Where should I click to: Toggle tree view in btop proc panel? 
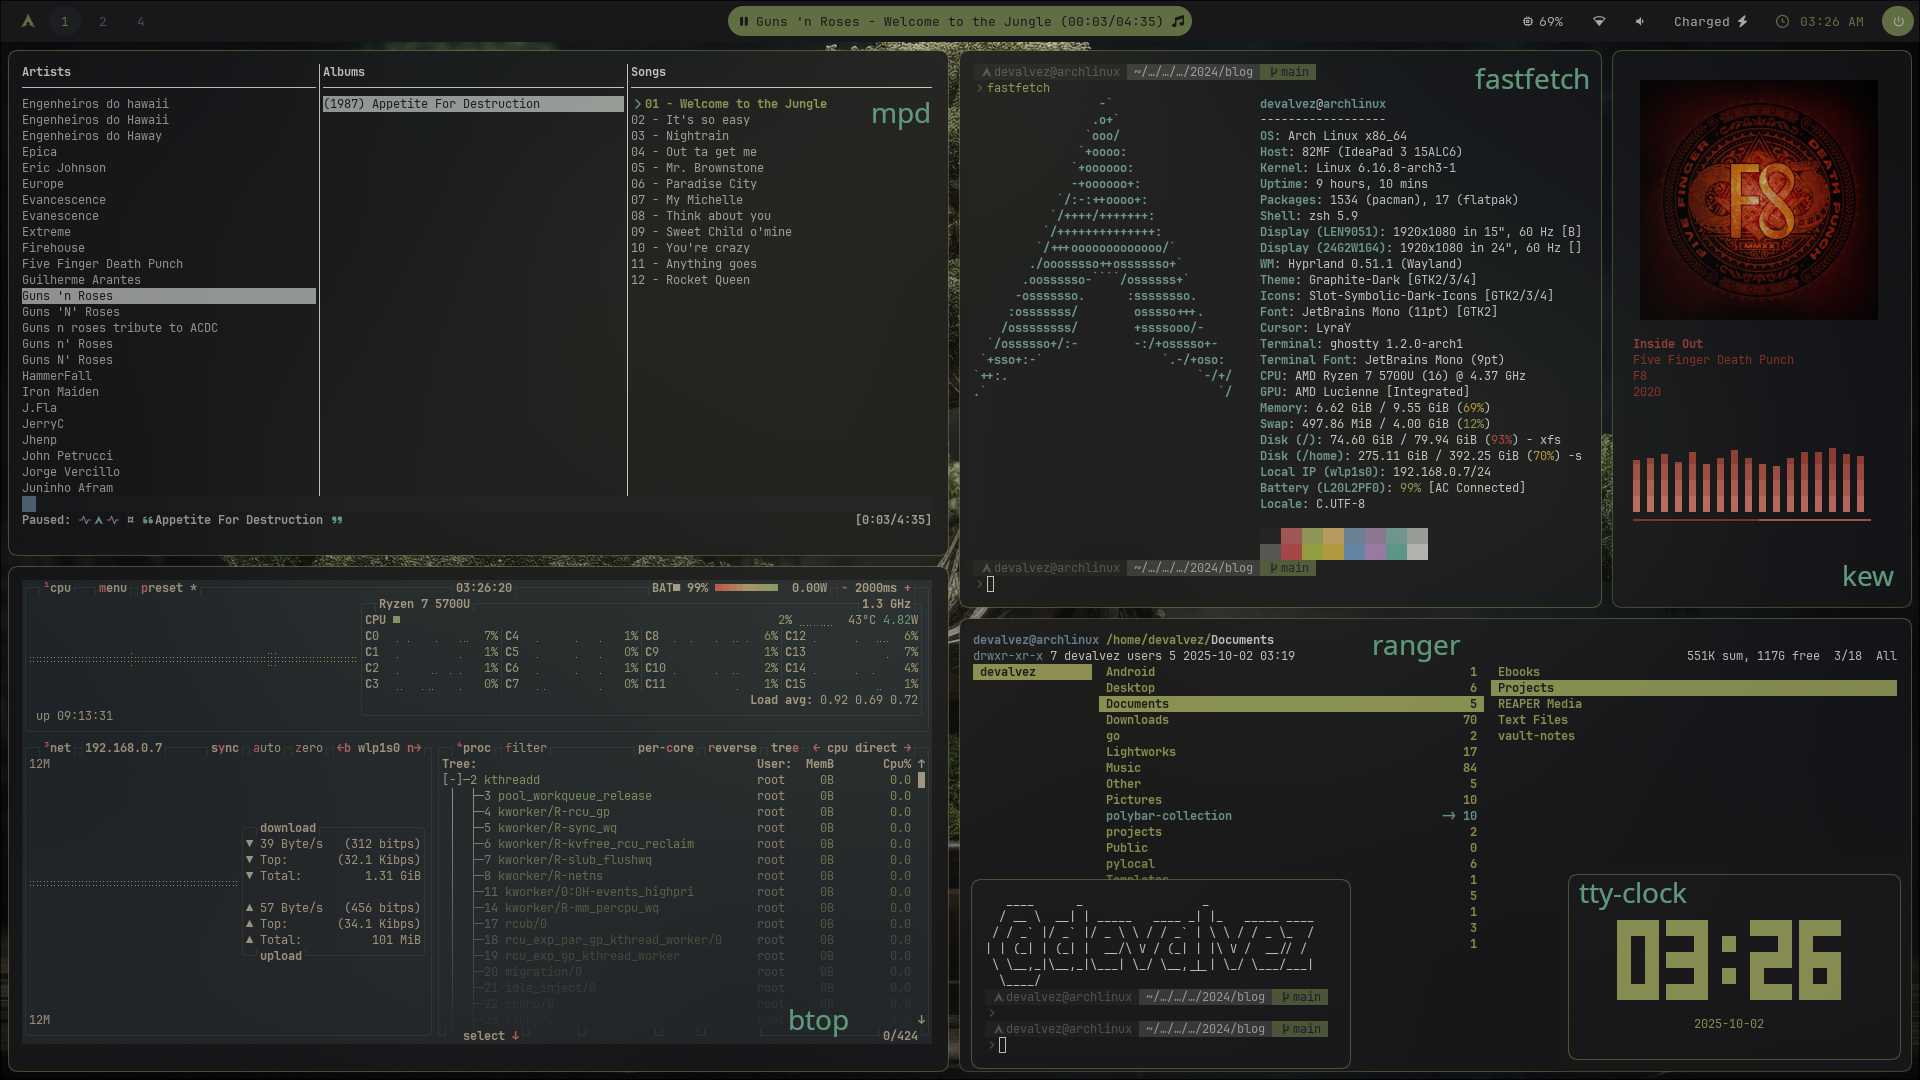click(785, 748)
